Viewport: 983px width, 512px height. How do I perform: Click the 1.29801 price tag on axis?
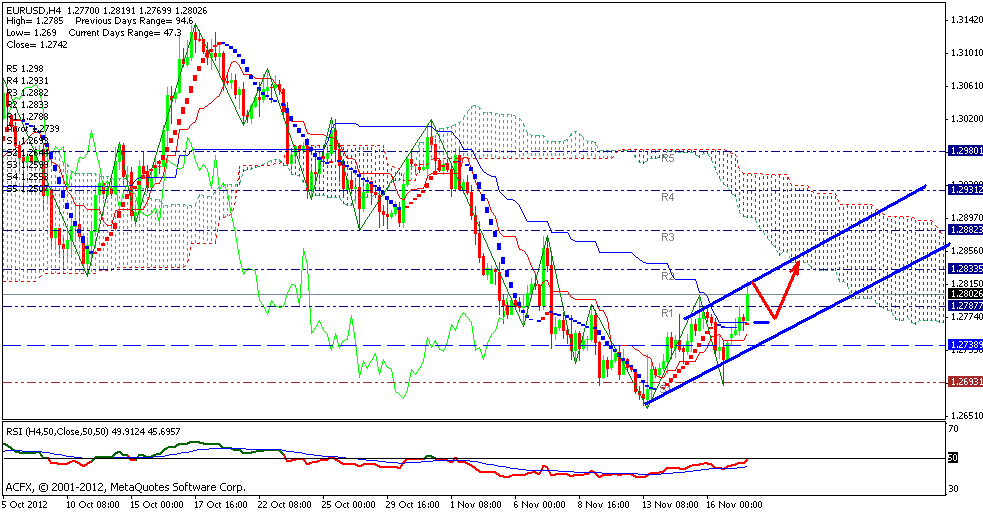click(x=963, y=151)
